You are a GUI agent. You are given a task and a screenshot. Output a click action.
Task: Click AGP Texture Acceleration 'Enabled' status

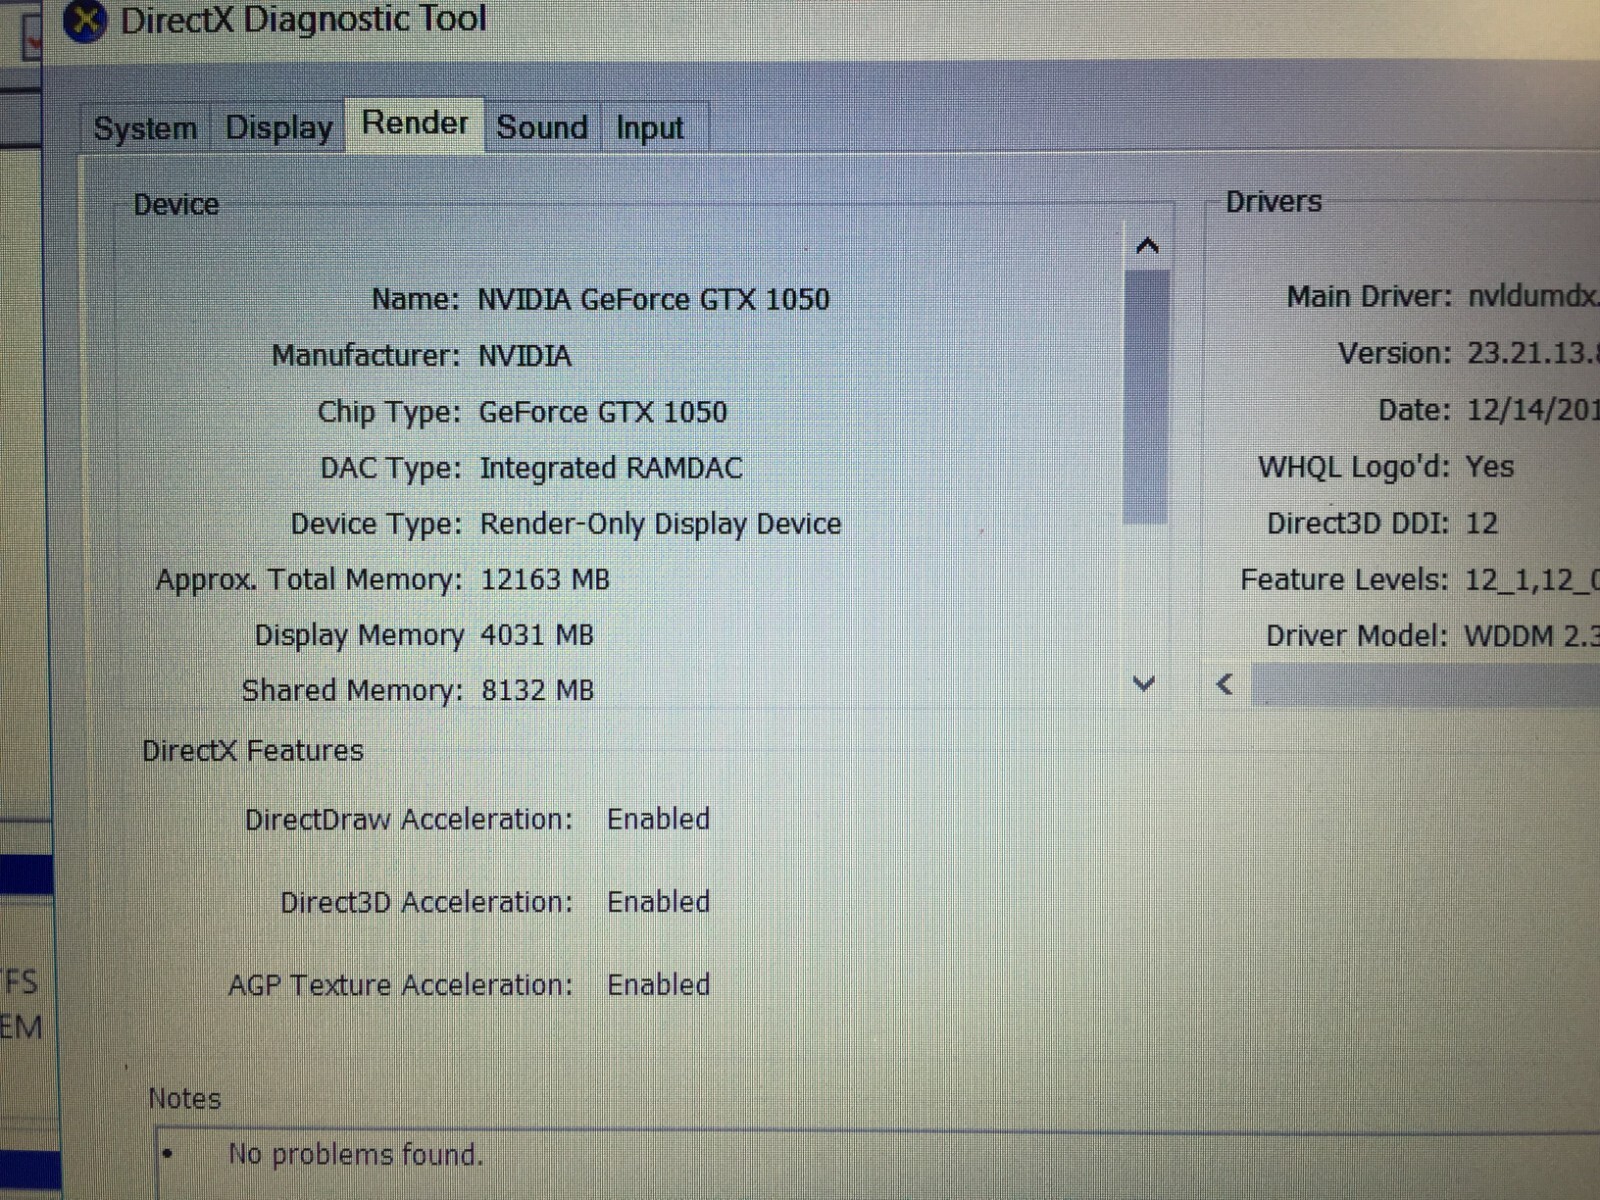click(658, 985)
